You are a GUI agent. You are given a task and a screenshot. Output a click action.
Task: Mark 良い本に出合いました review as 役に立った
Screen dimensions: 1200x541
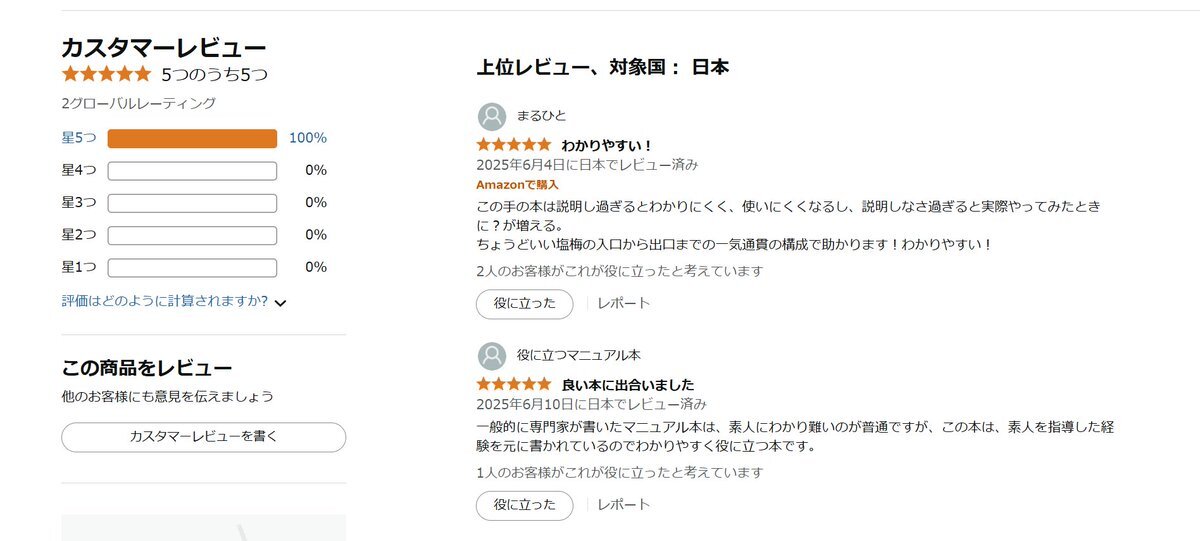(x=525, y=506)
